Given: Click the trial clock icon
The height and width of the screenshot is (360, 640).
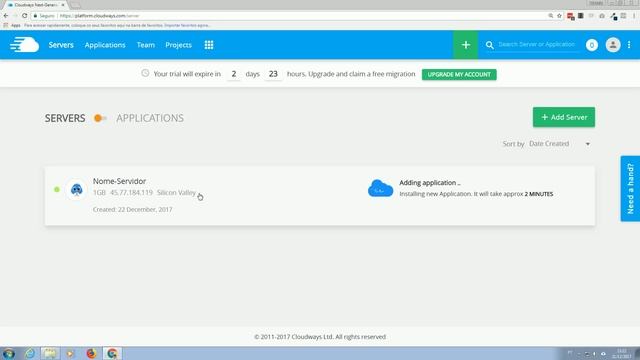Looking at the screenshot, I should (145, 73).
